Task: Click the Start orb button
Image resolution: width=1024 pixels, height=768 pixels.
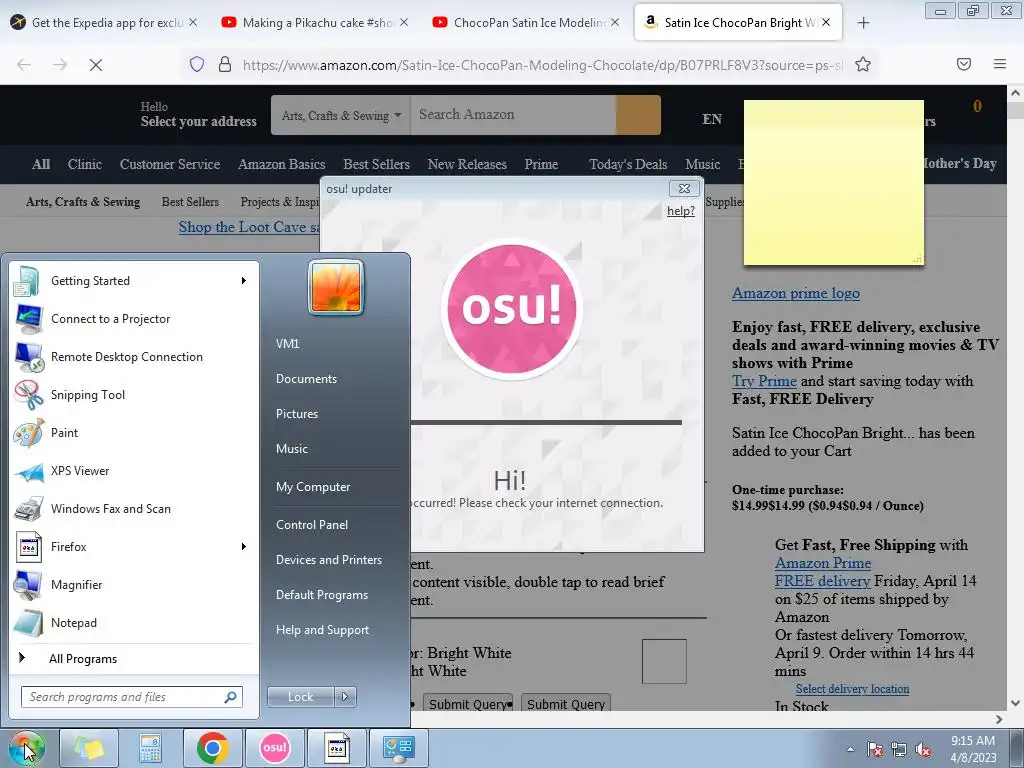Action: 26,748
